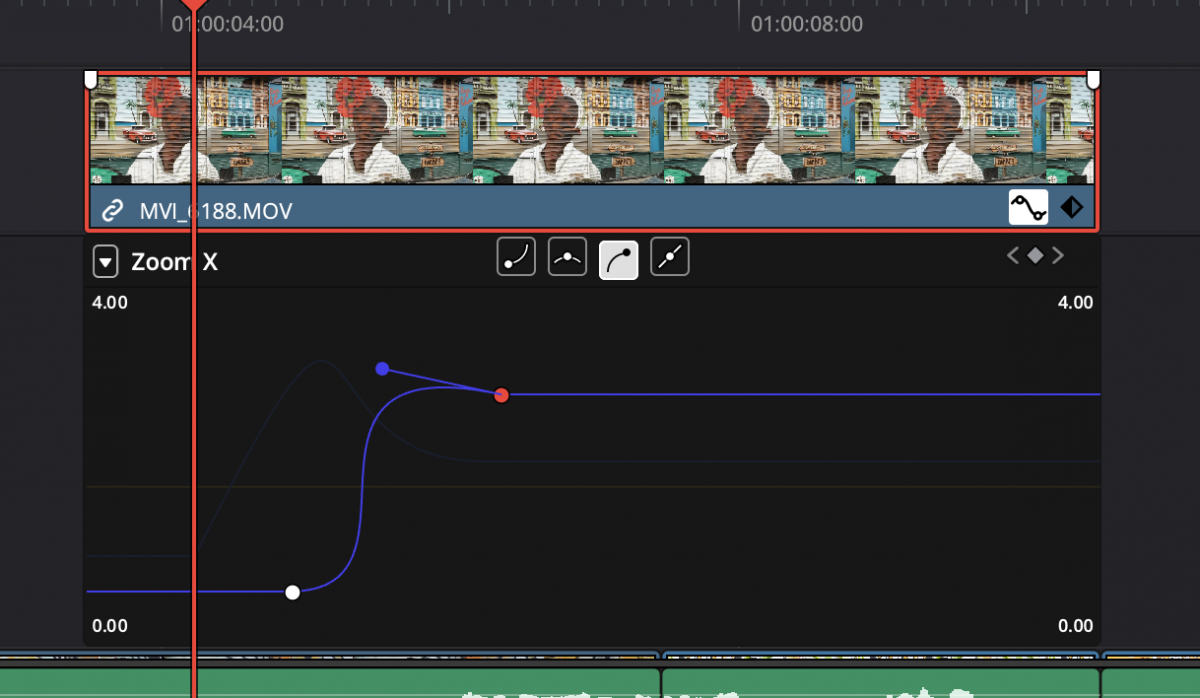The height and width of the screenshot is (698, 1200).
Task: Click the Zoom X curve label
Action: pos(174,263)
